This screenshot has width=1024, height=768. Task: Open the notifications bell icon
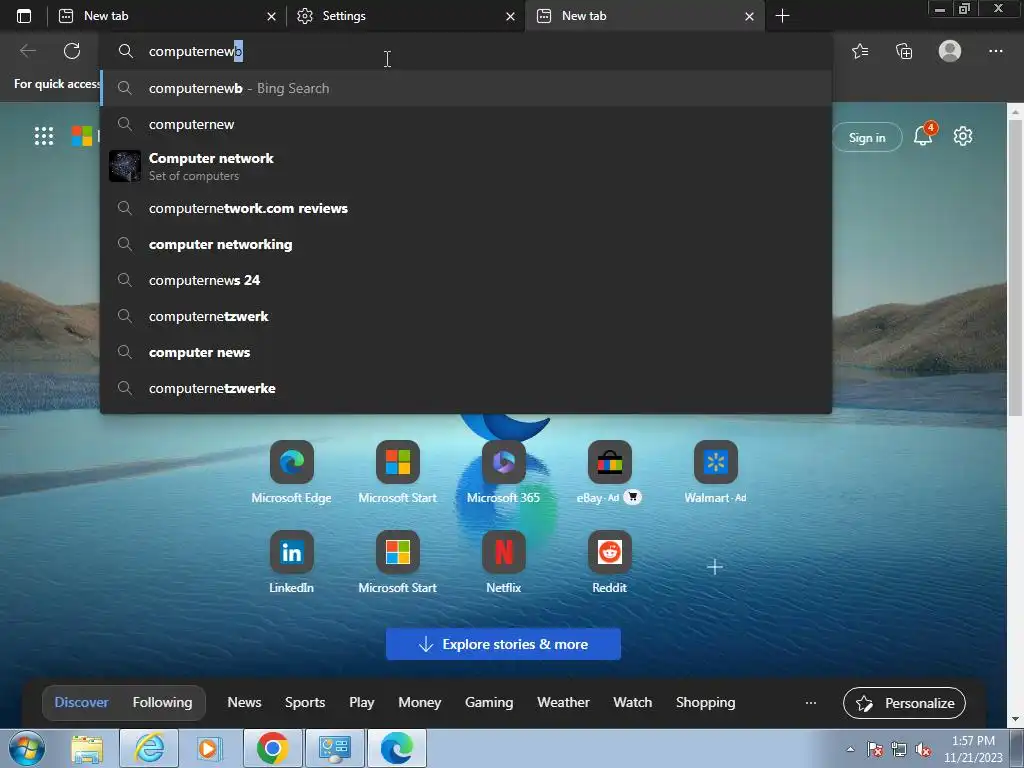click(x=923, y=136)
